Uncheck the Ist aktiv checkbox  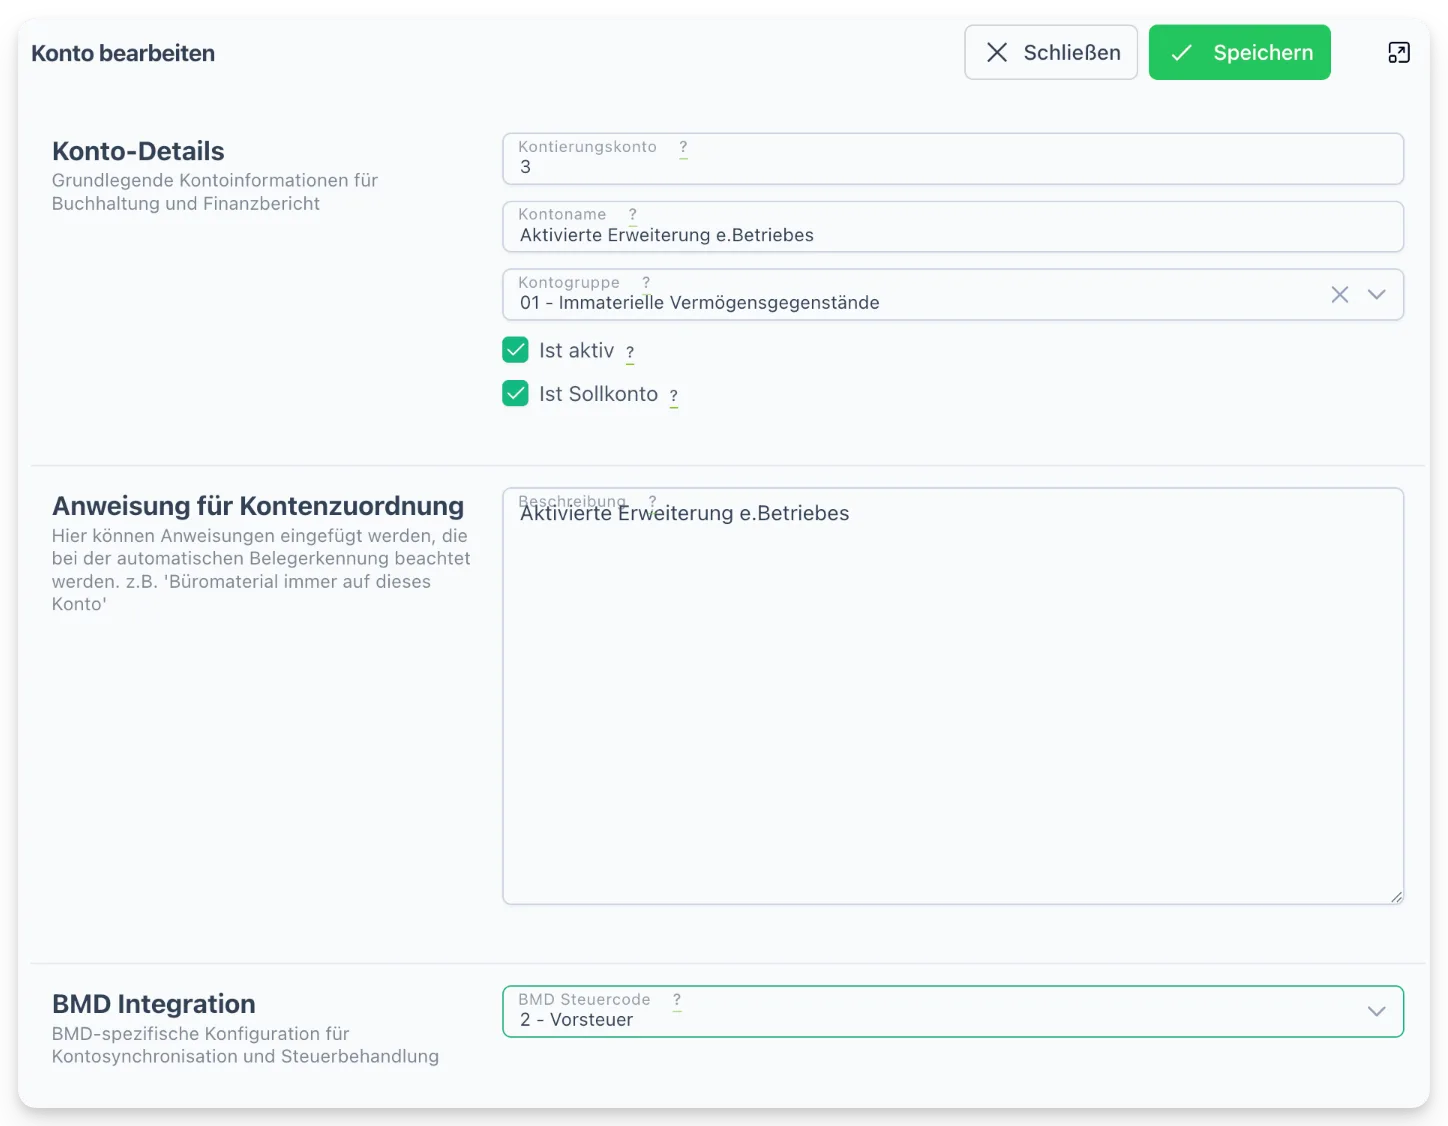click(x=515, y=350)
